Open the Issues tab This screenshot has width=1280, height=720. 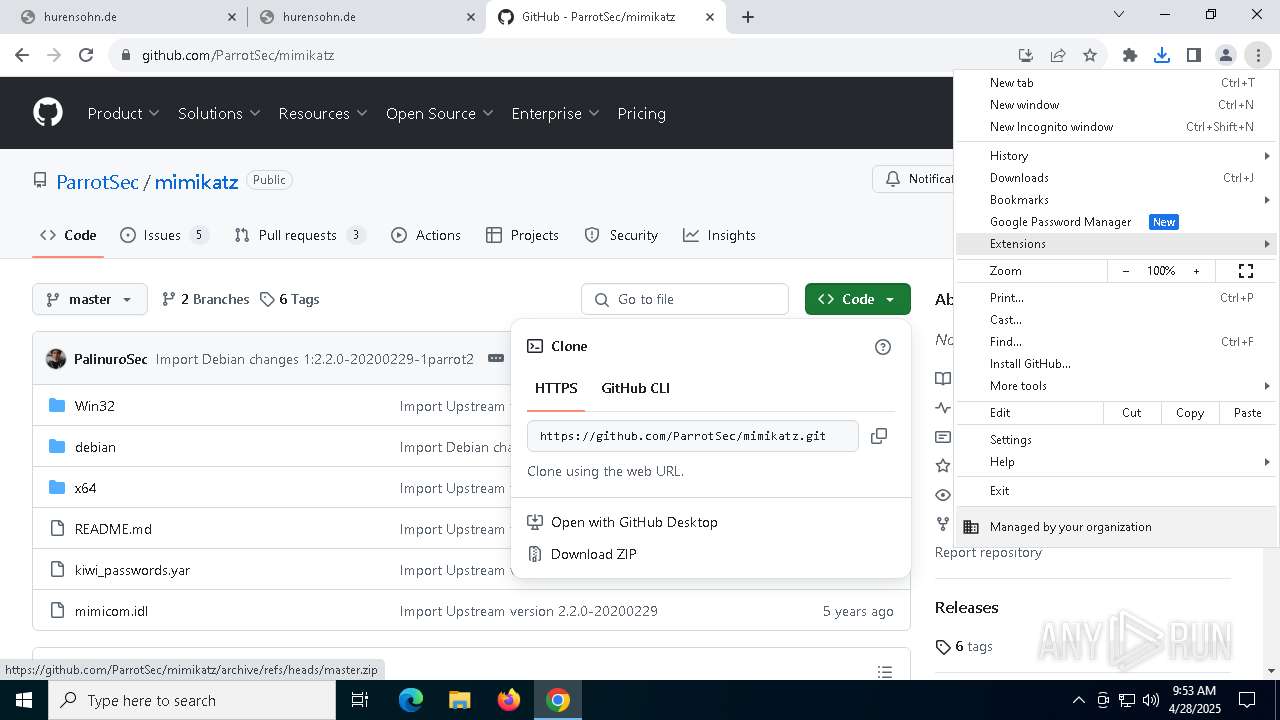[163, 235]
